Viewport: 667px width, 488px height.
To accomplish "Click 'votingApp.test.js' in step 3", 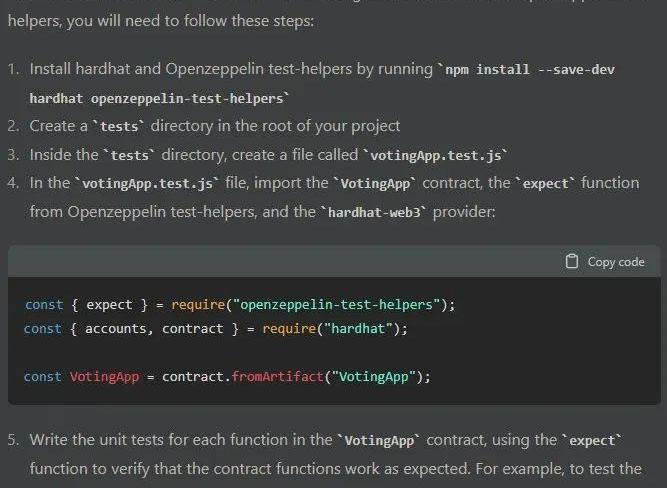I will [436, 155].
